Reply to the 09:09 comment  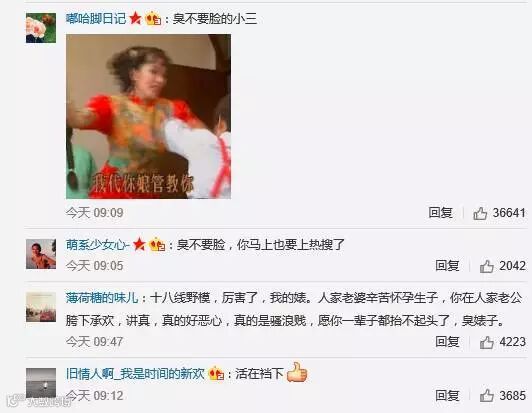point(440,213)
